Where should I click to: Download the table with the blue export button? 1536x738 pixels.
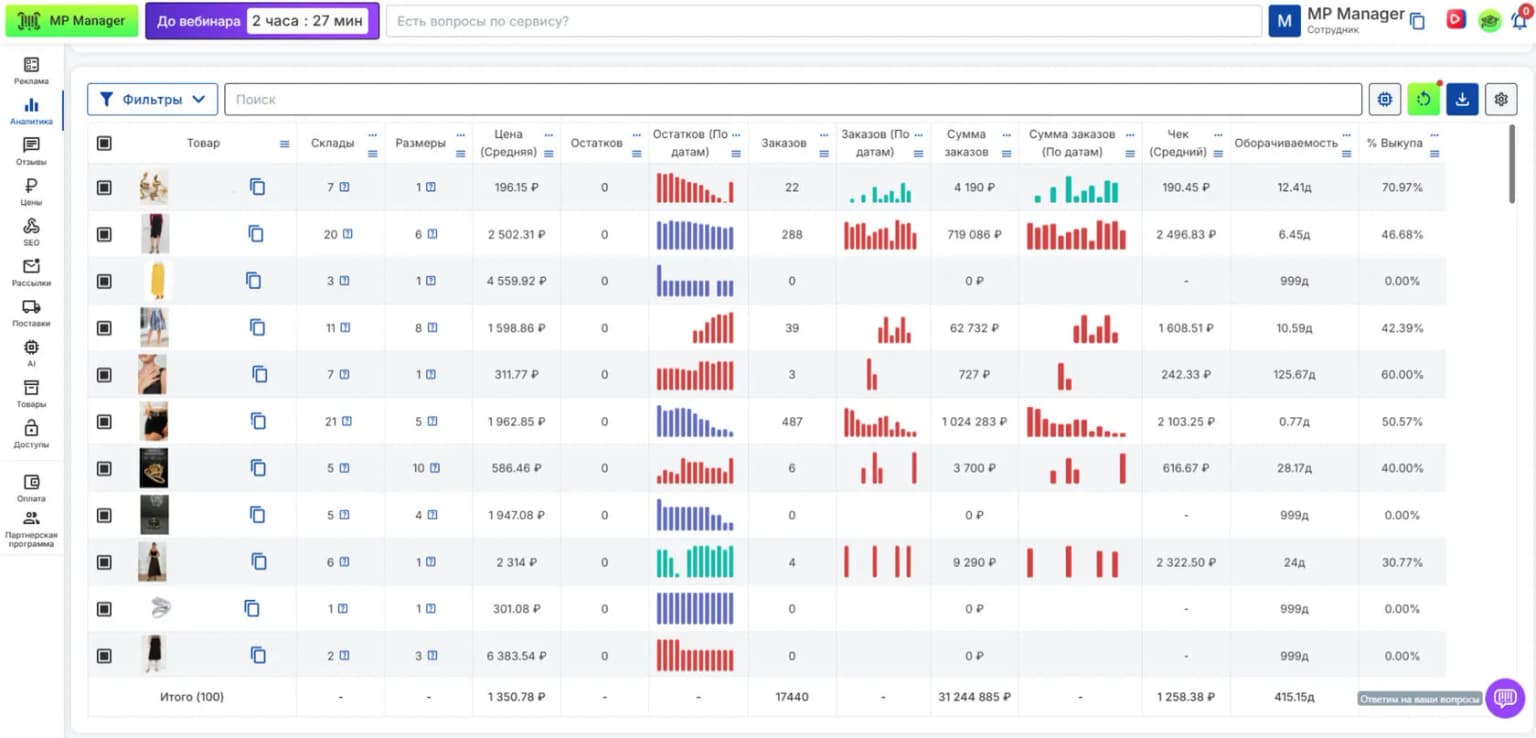[x=1462, y=99]
